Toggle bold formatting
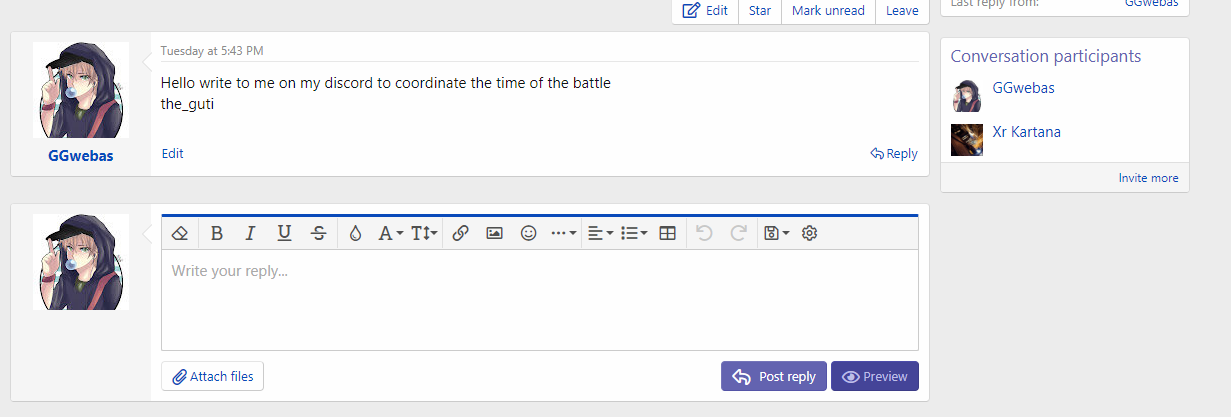Screen dimensions: 1231x417 [217, 233]
